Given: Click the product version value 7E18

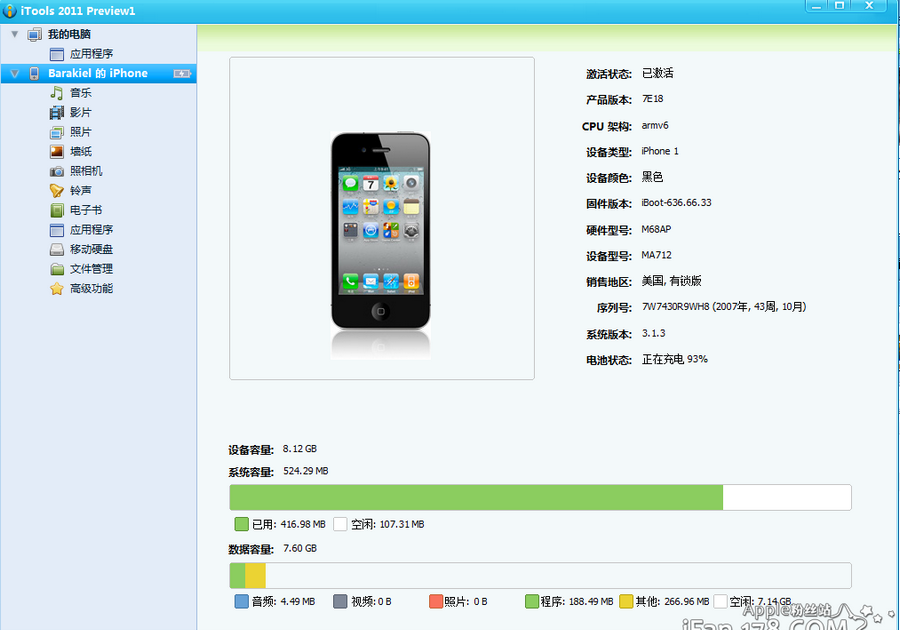Looking at the screenshot, I should [x=653, y=99].
